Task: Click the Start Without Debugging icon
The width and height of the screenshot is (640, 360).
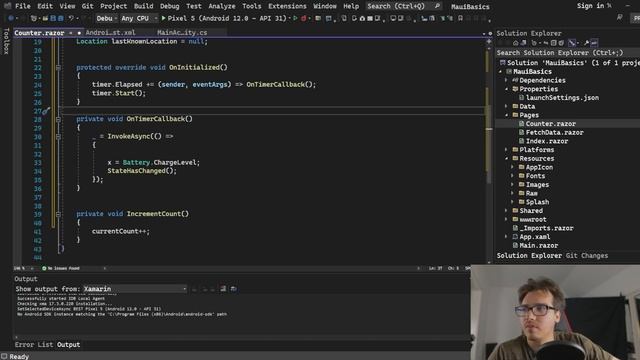Action: (295, 18)
